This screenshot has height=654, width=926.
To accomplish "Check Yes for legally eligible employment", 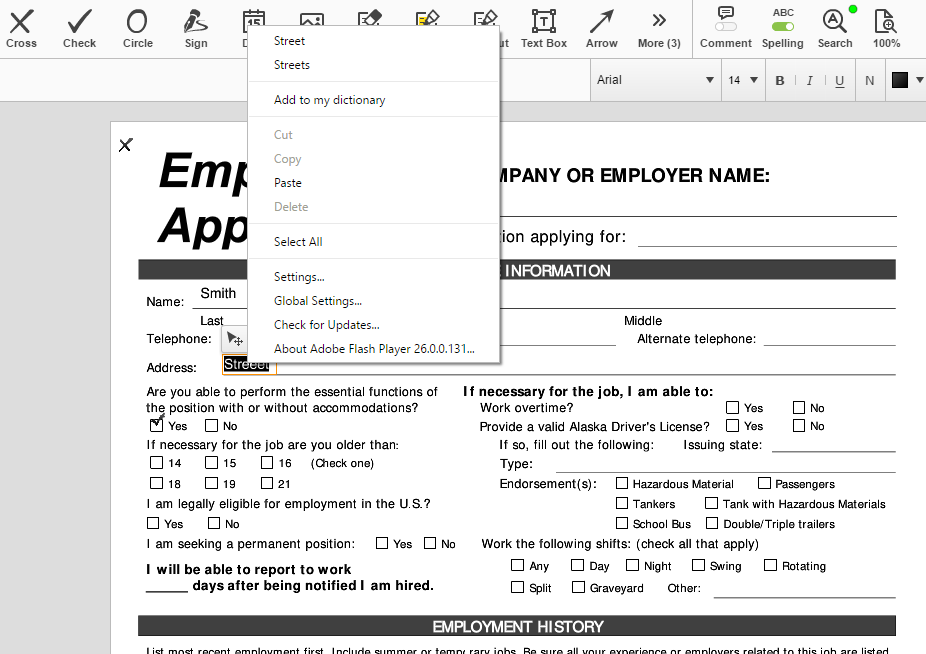I will [153, 523].
